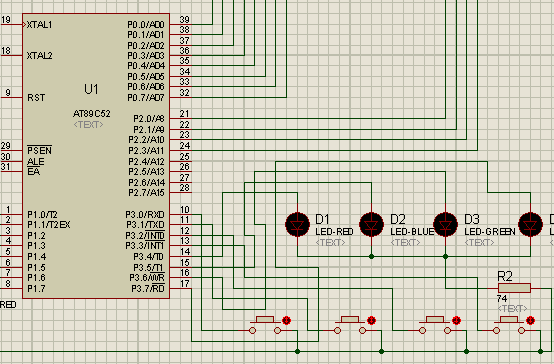Click the P2.7/A15 pin label

[x=146, y=193]
